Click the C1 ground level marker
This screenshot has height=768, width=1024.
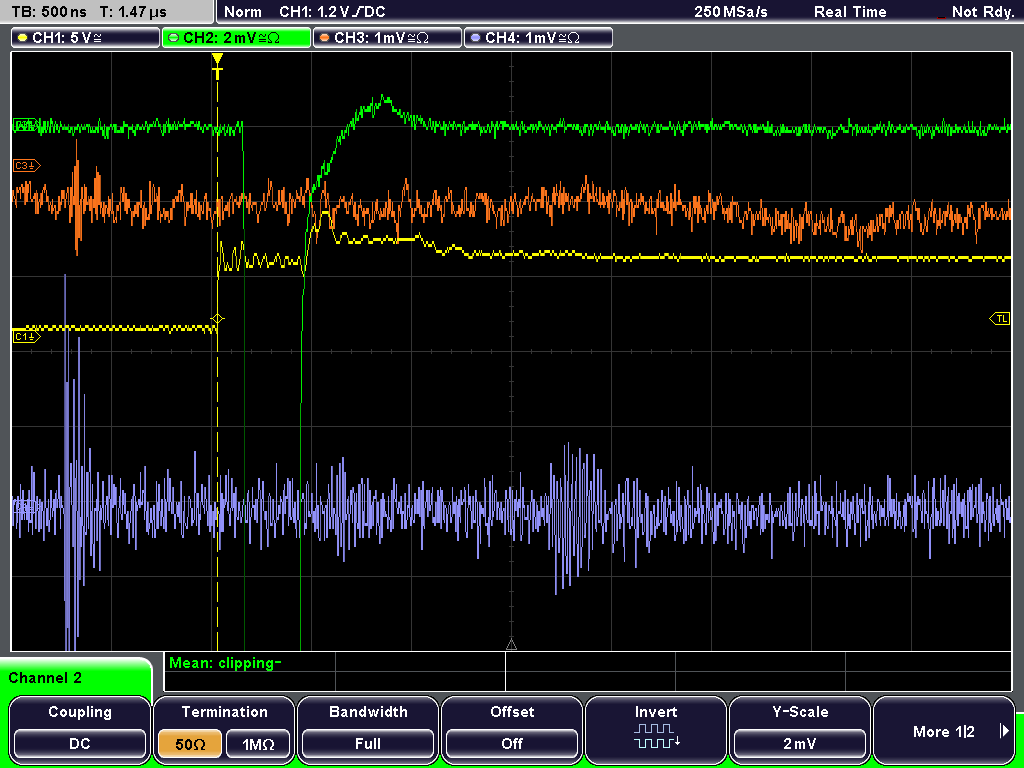(27, 337)
